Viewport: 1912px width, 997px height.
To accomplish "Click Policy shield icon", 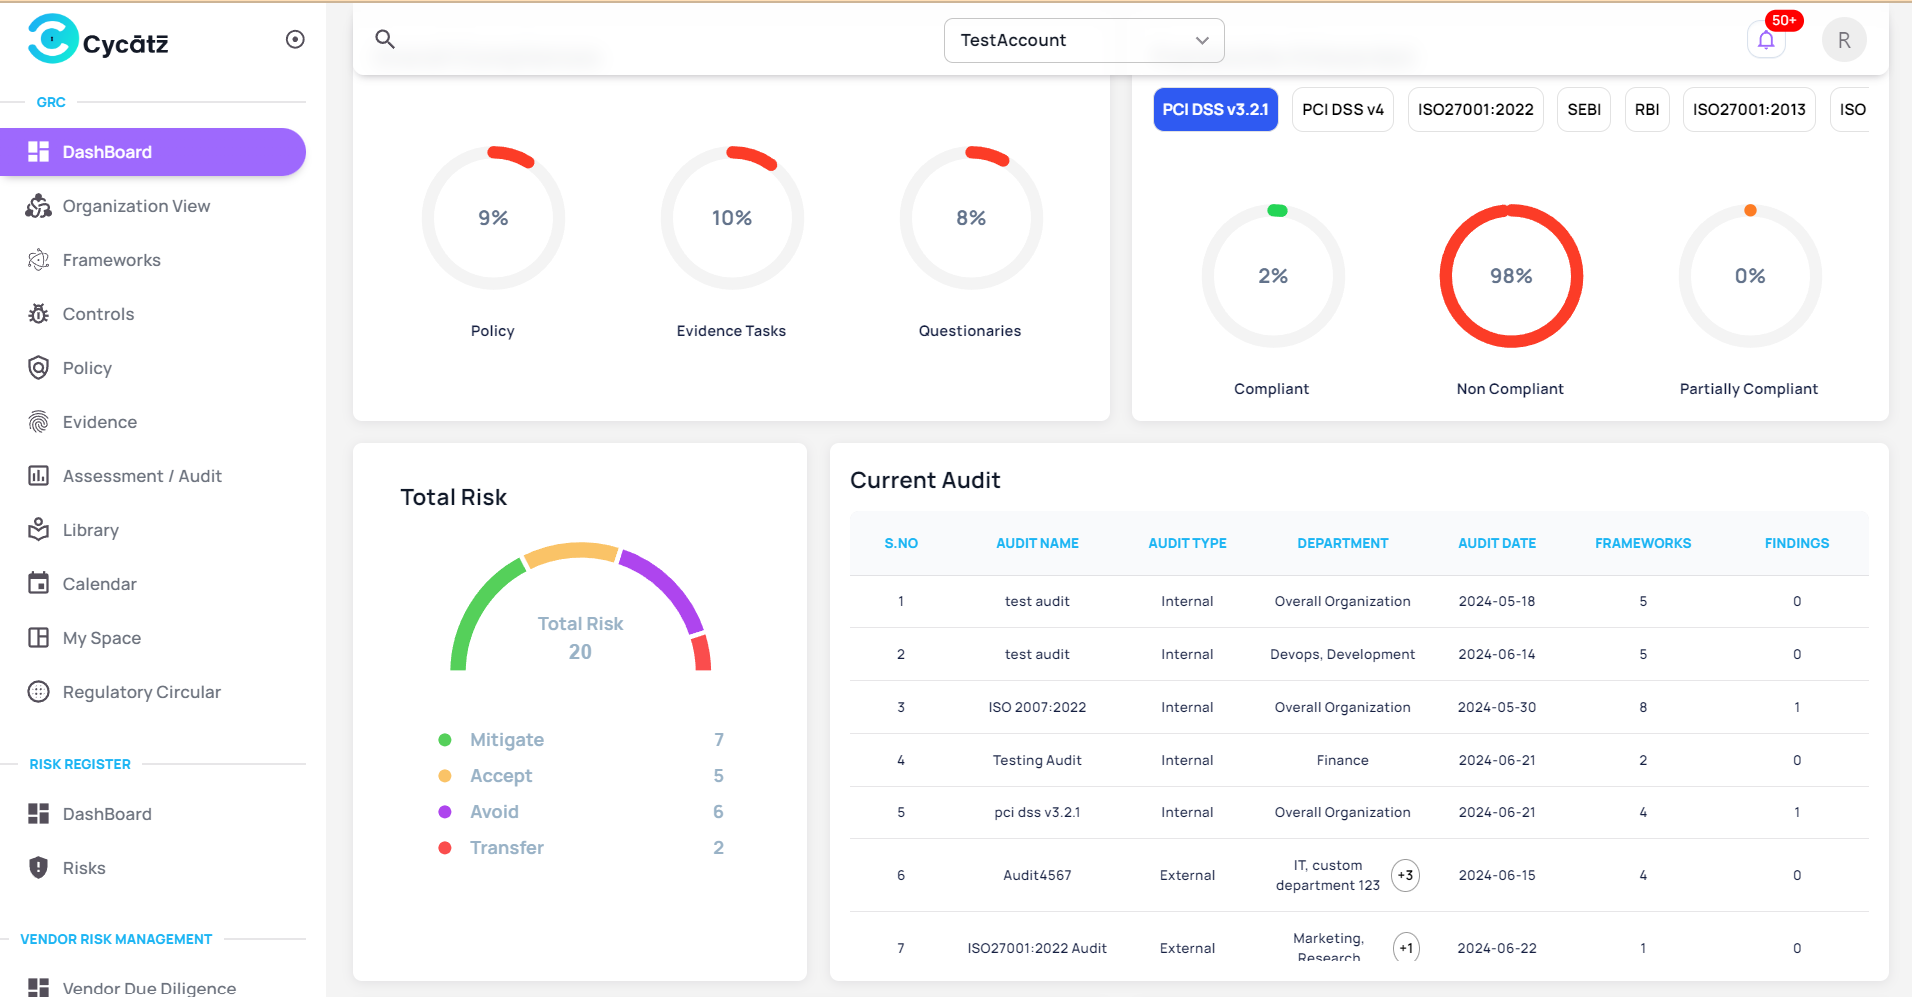I will tap(38, 368).
